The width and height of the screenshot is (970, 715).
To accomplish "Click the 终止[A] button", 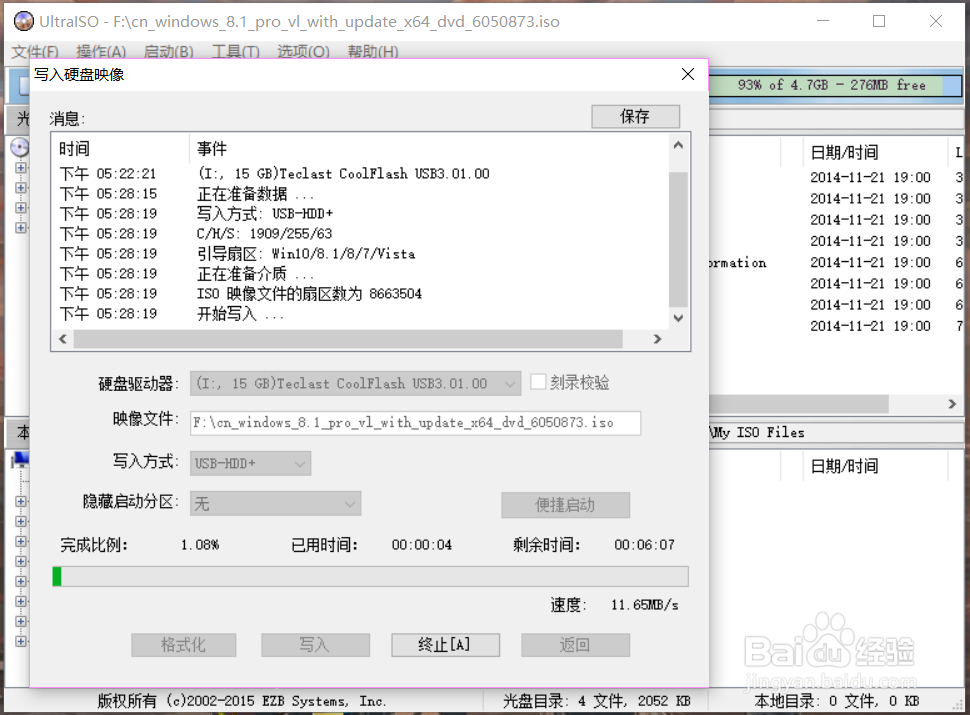I will pyautogui.click(x=445, y=645).
